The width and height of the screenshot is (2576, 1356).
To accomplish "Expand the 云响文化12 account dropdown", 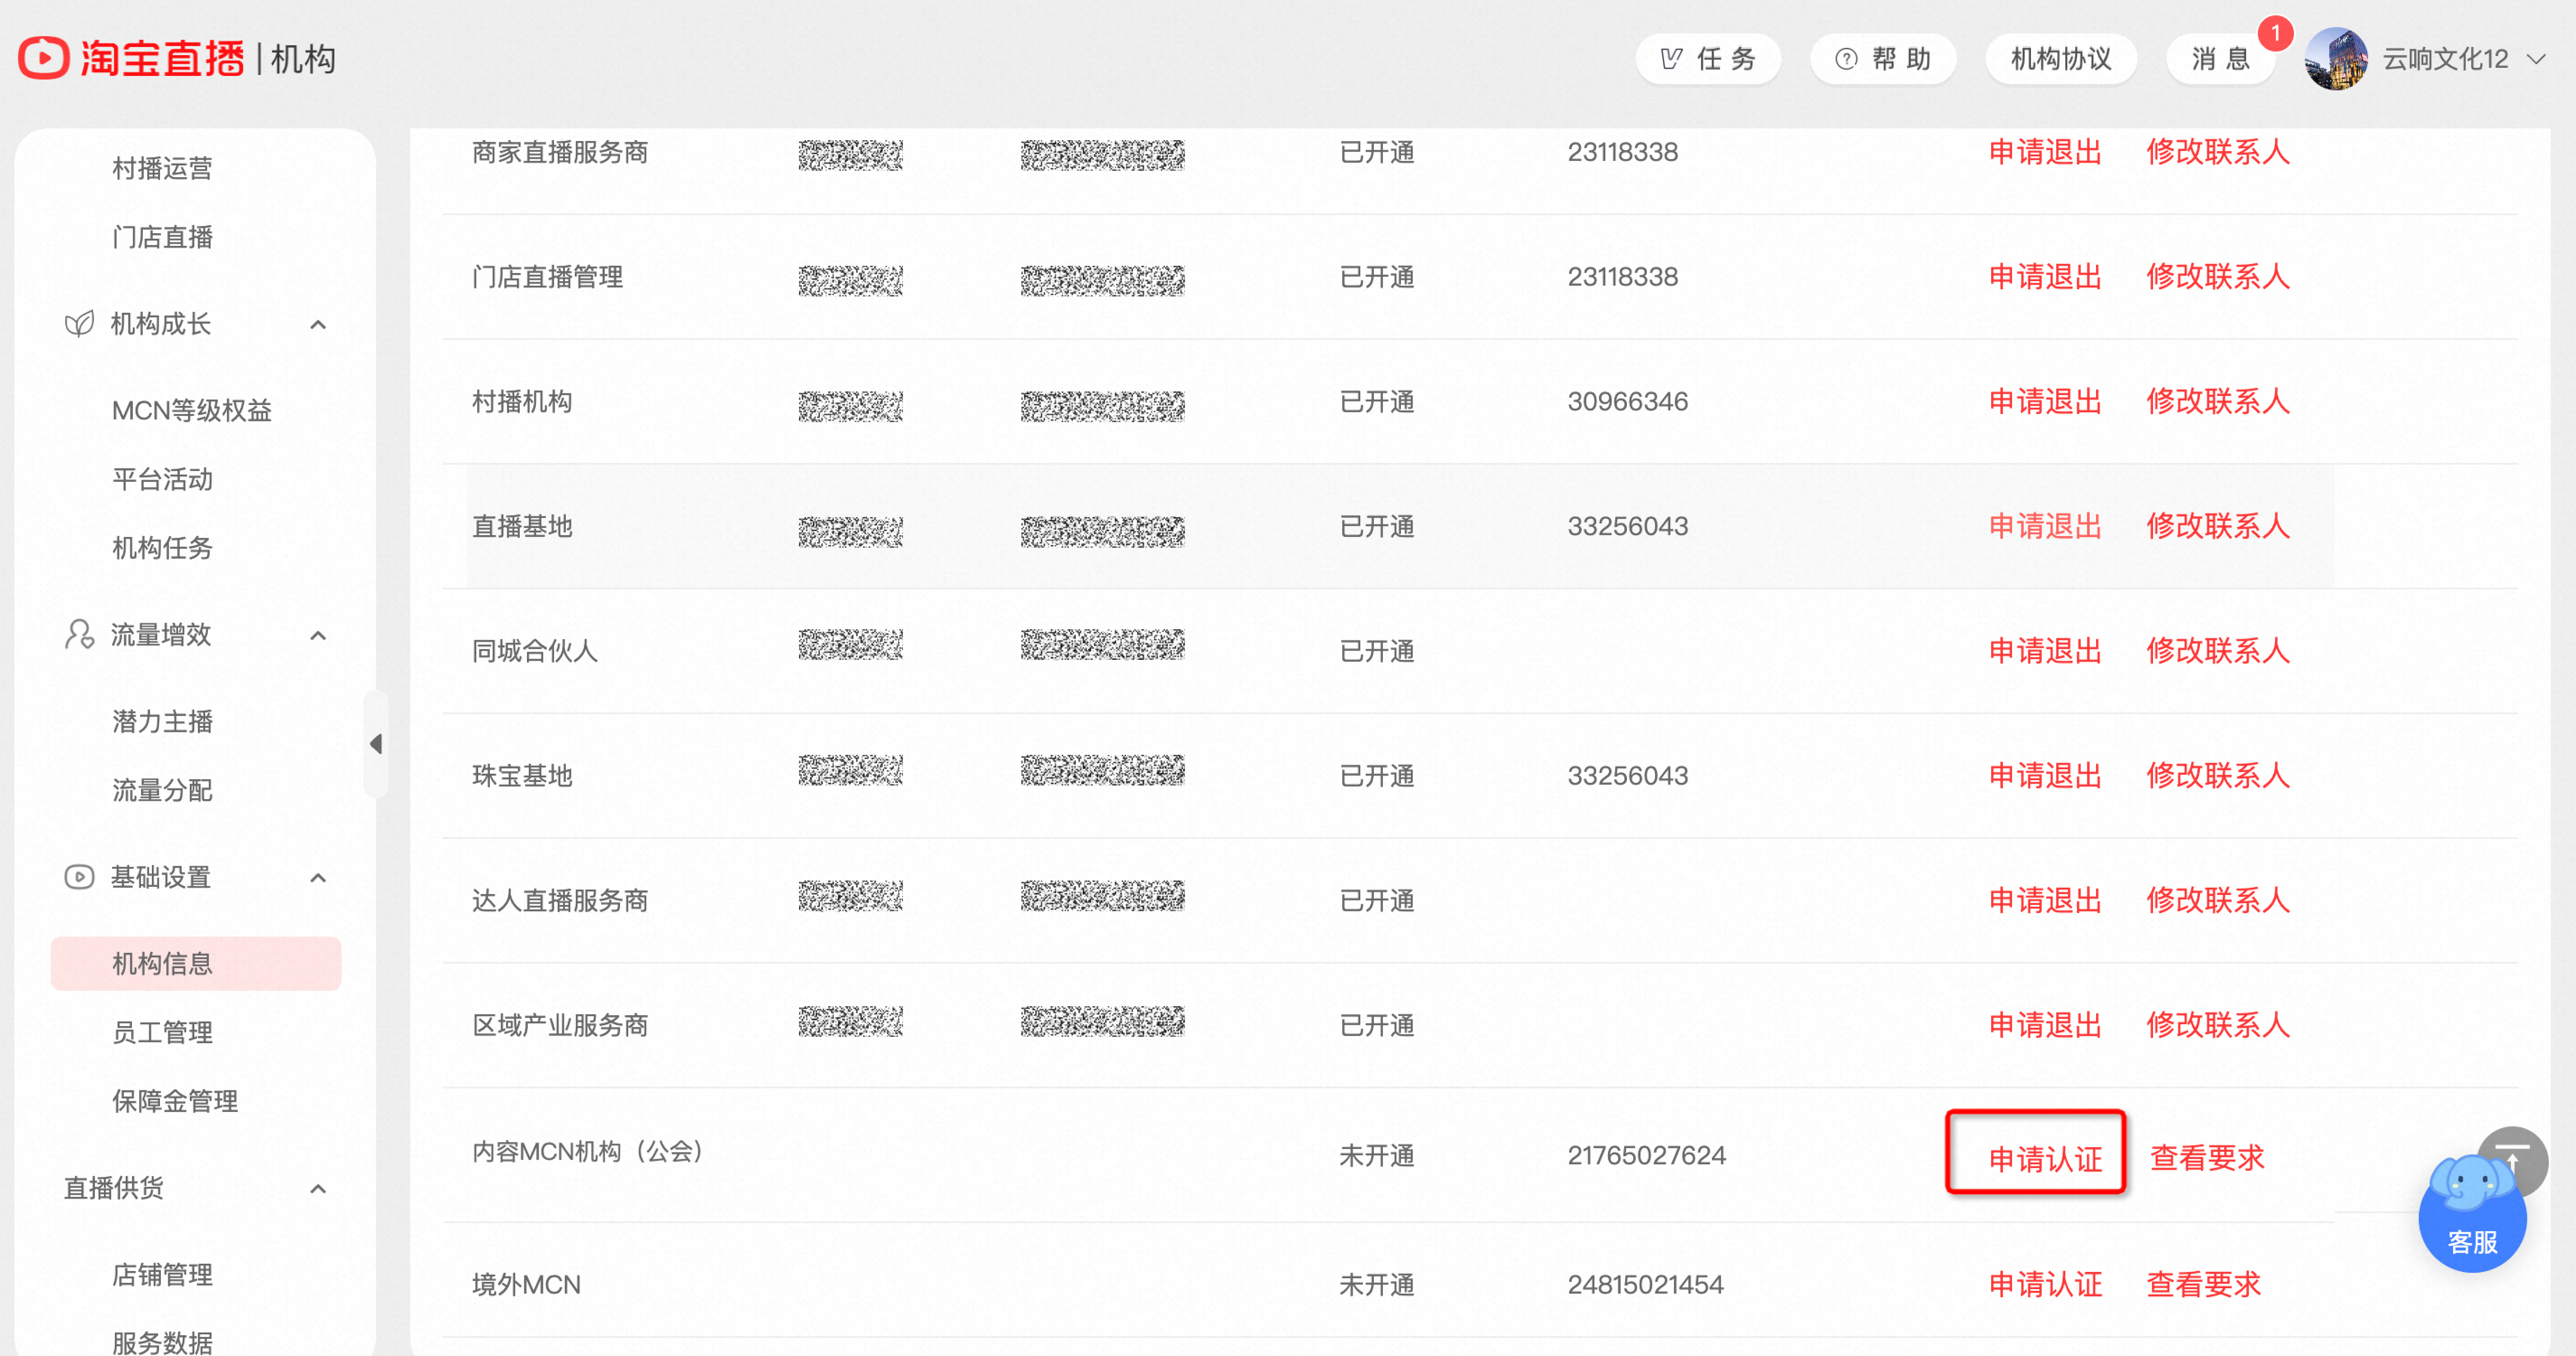I will pos(2536,59).
